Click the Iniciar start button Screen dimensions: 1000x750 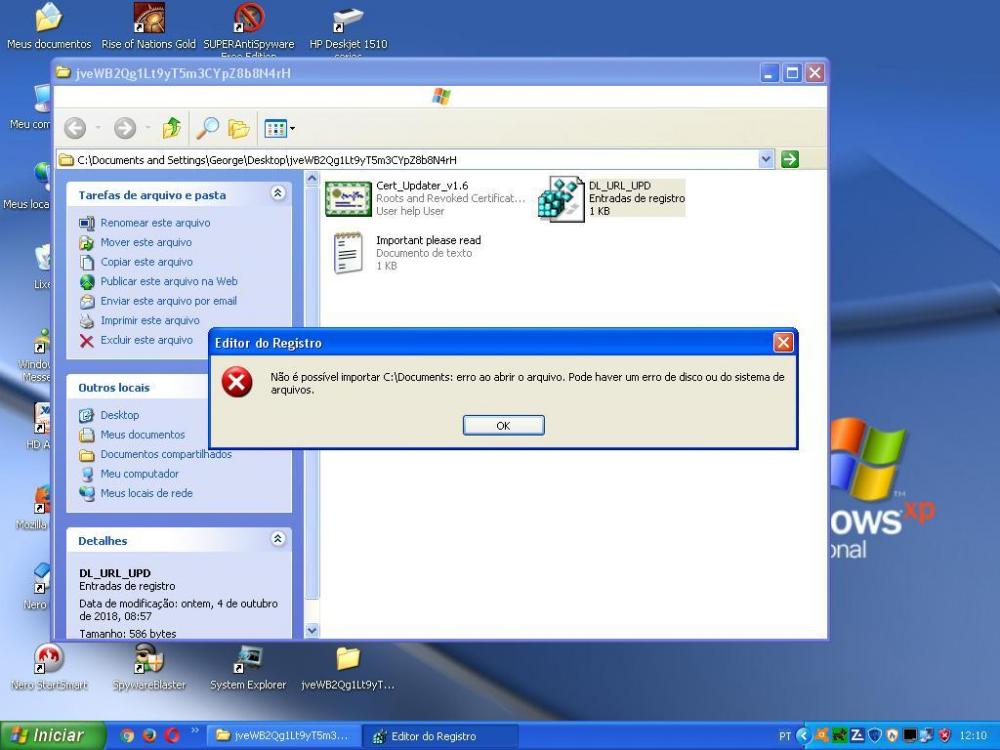pyautogui.click(x=48, y=736)
